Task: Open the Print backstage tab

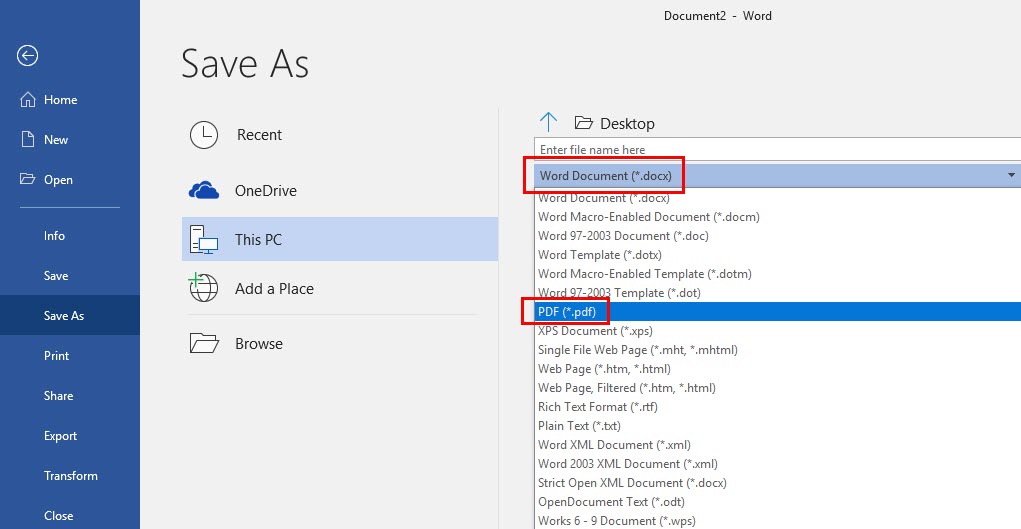Action: pyautogui.click(x=70, y=356)
